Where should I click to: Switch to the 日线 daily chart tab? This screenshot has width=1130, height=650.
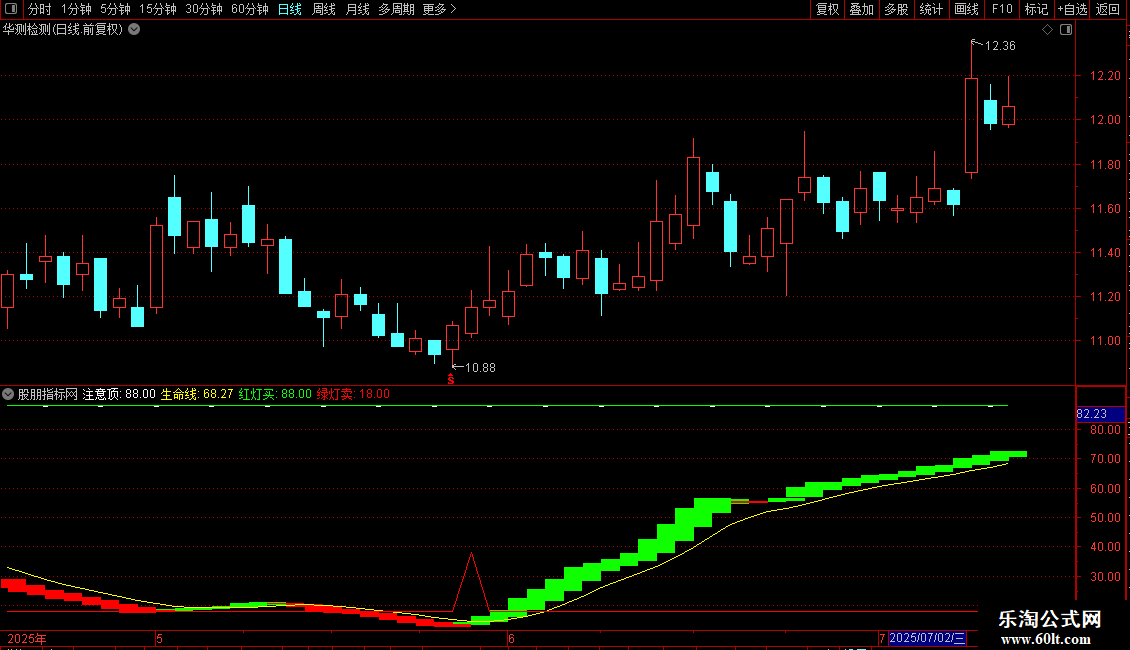[x=290, y=9]
